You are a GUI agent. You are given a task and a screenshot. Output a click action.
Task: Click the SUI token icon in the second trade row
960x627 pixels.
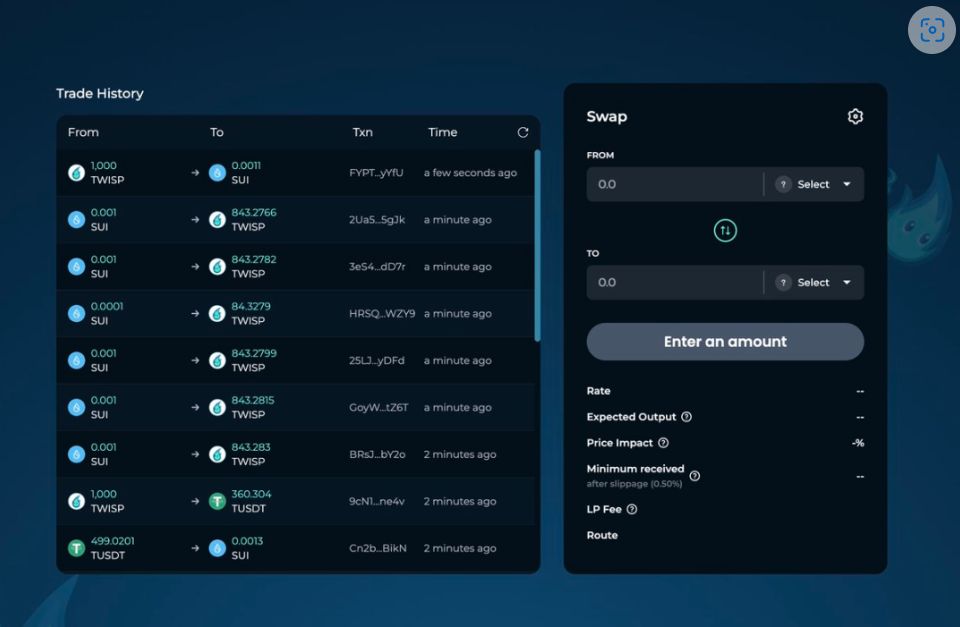click(75, 219)
